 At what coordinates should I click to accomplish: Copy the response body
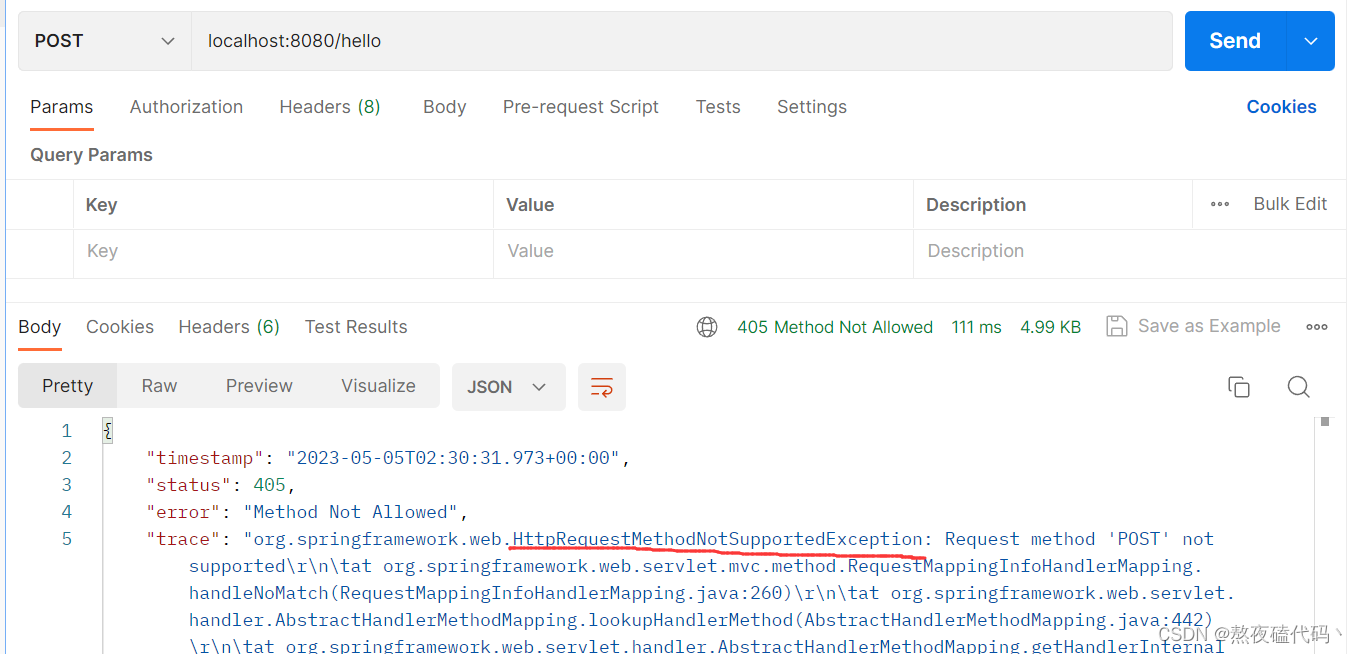point(1239,387)
